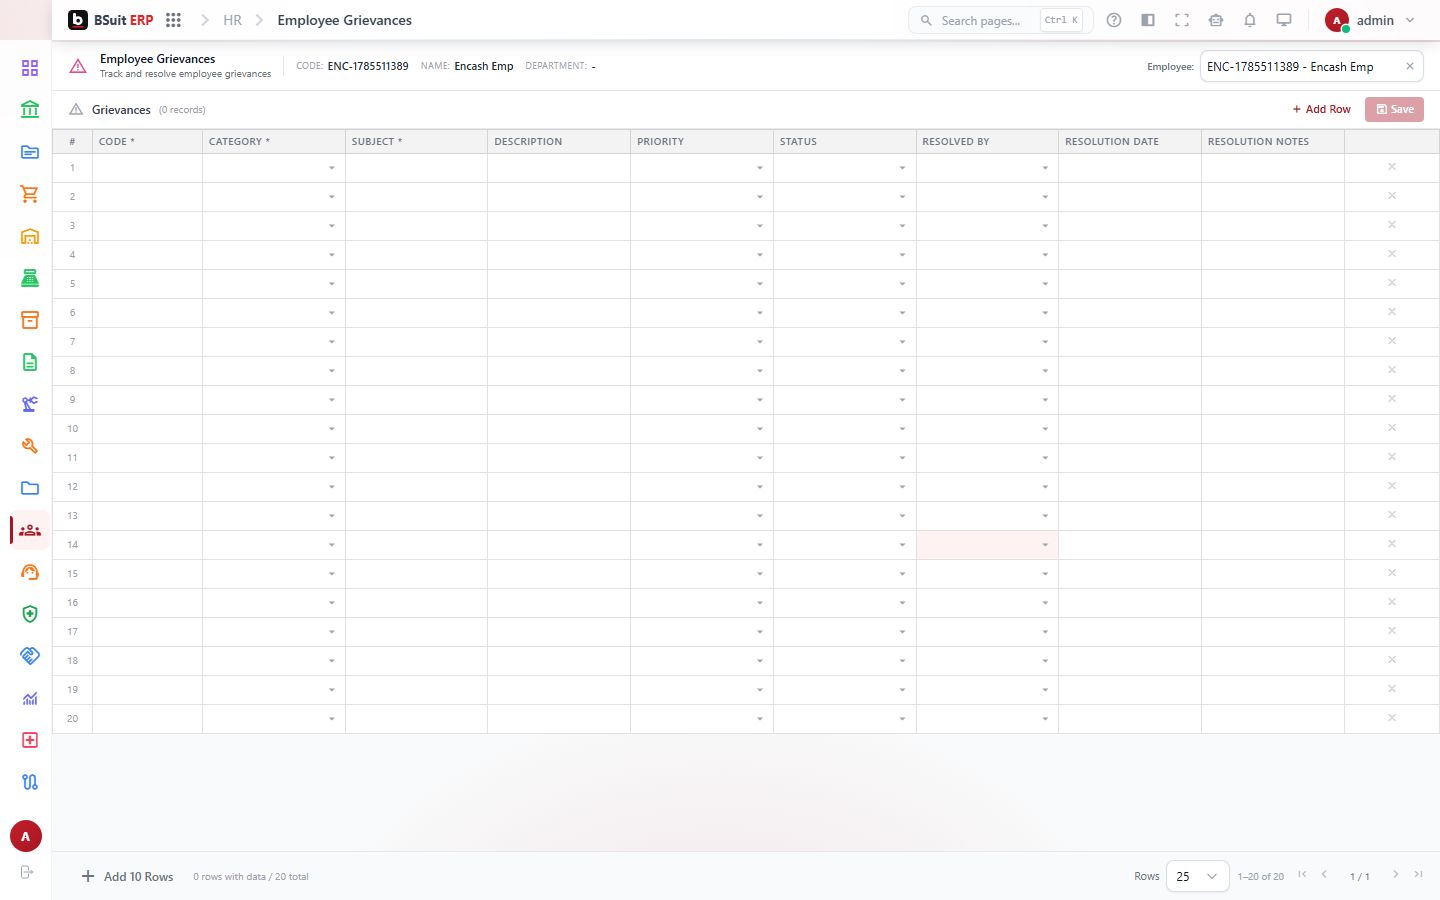Viewport: 1440px width, 900px height.
Task: Open the handshake CRM module icon
Action: pos(30,656)
